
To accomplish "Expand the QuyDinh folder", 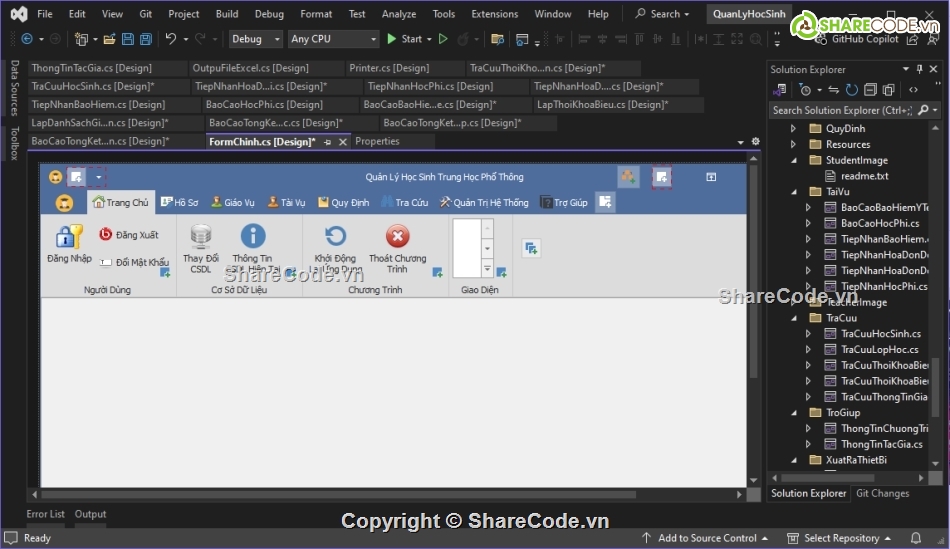I will coord(793,128).
